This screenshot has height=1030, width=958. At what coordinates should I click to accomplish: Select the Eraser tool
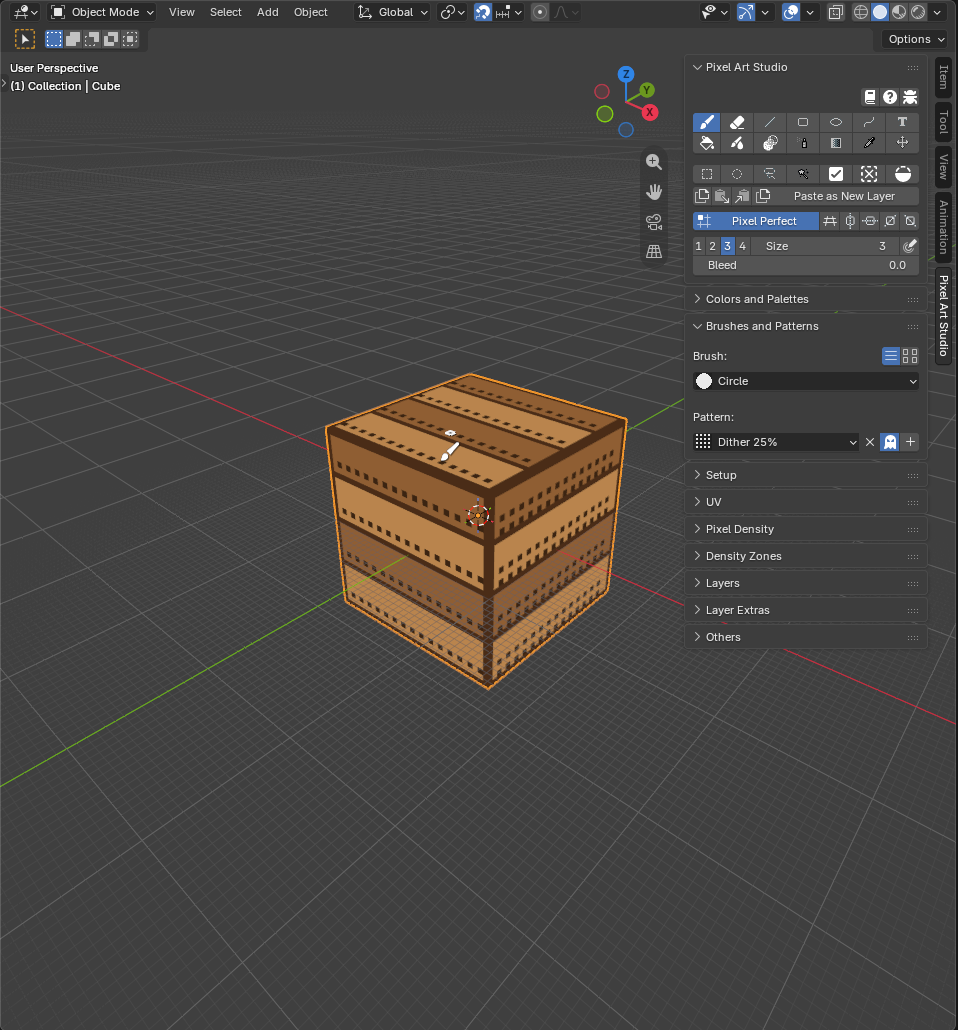click(737, 122)
